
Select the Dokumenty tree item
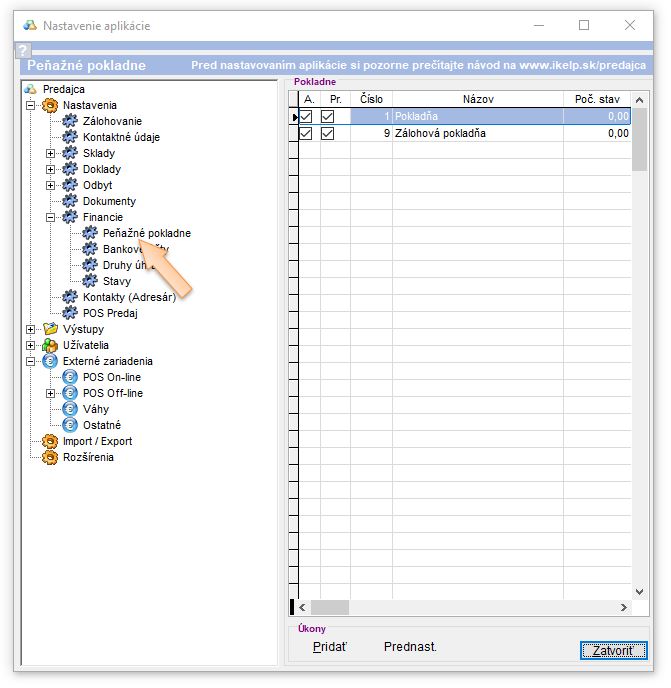pyautogui.click(x=109, y=201)
